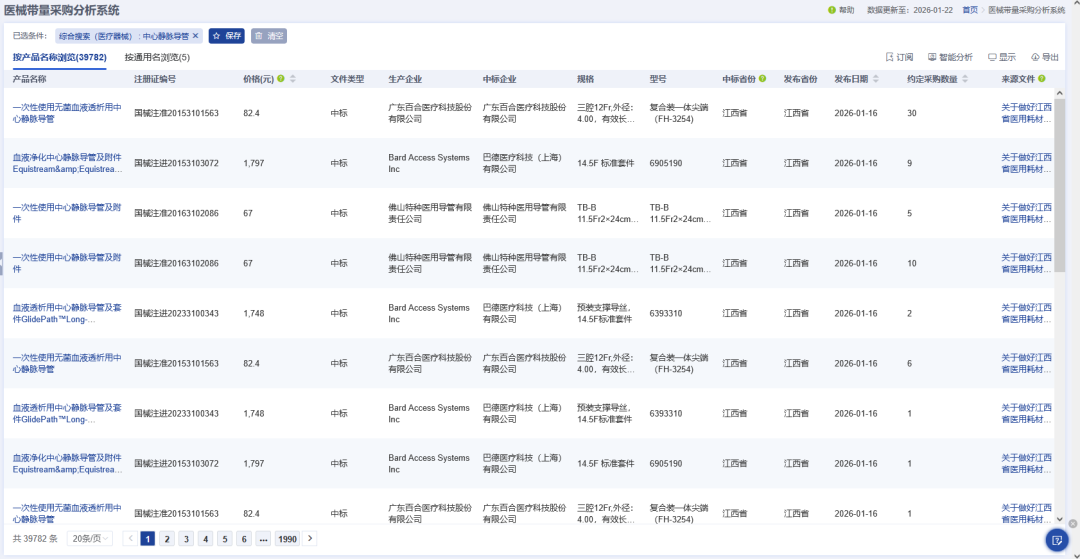The image size is (1080, 559).
Task: Click the 显示 display settings icon
Action: tap(992, 57)
